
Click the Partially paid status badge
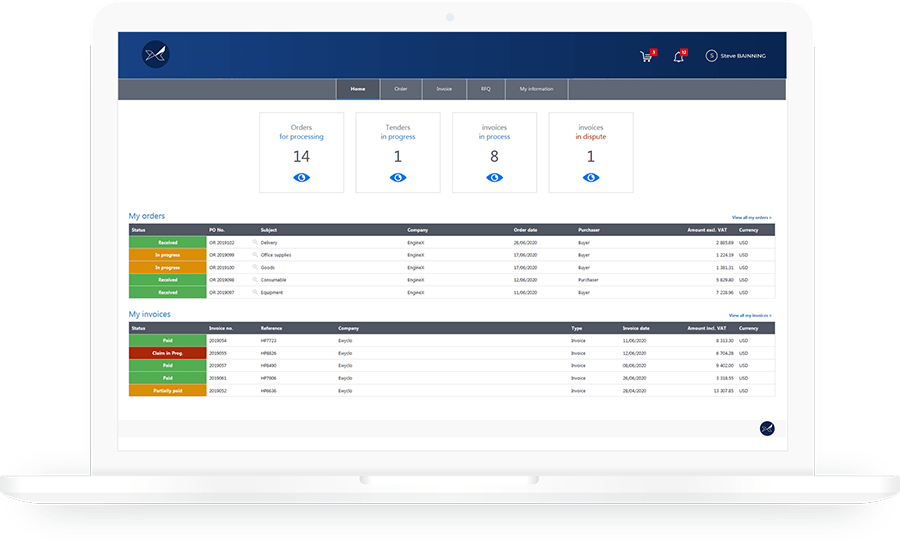tap(168, 391)
